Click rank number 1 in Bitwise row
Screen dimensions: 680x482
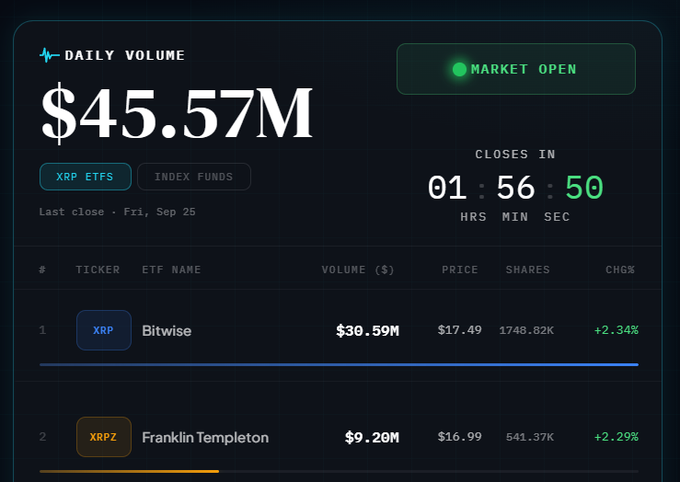click(42, 330)
